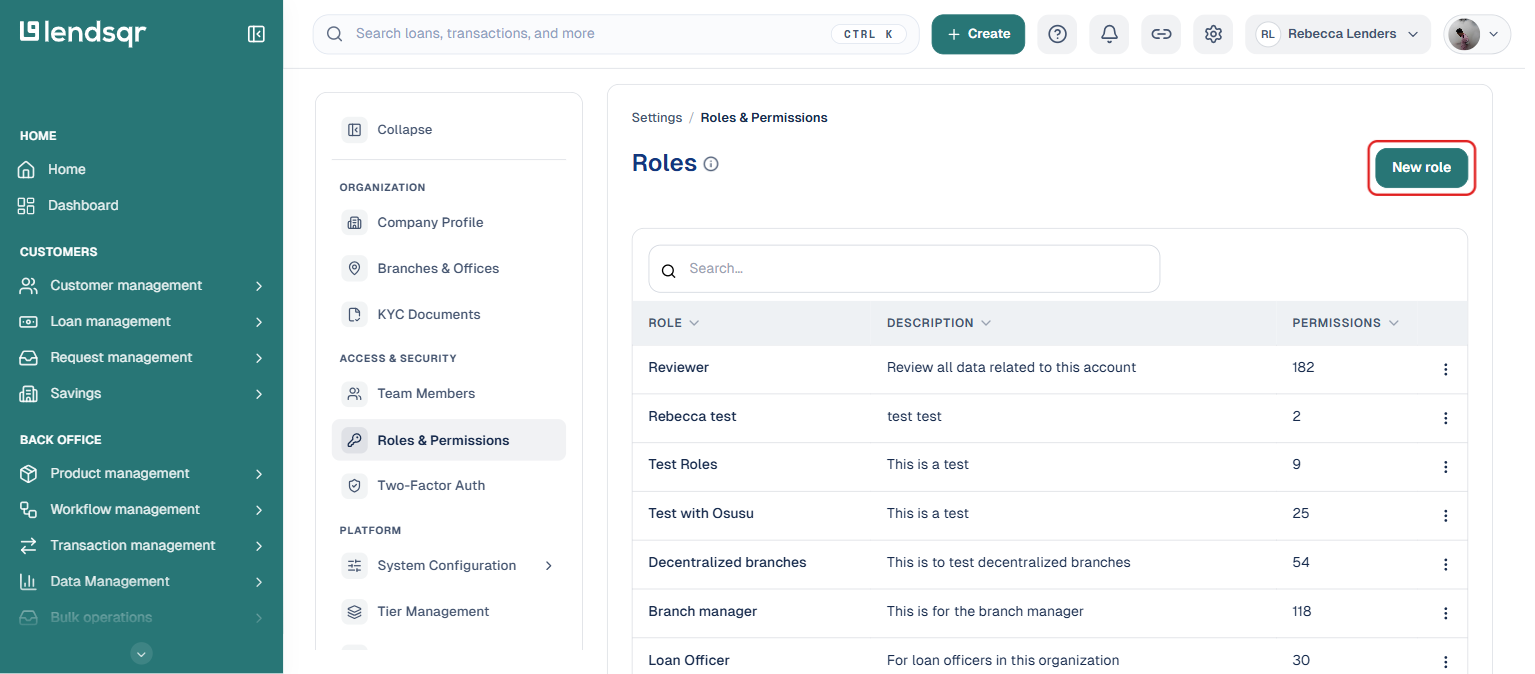This screenshot has width=1535, height=674.
Task: Open row actions menu for Rebecca test
Action: [1445, 418]
